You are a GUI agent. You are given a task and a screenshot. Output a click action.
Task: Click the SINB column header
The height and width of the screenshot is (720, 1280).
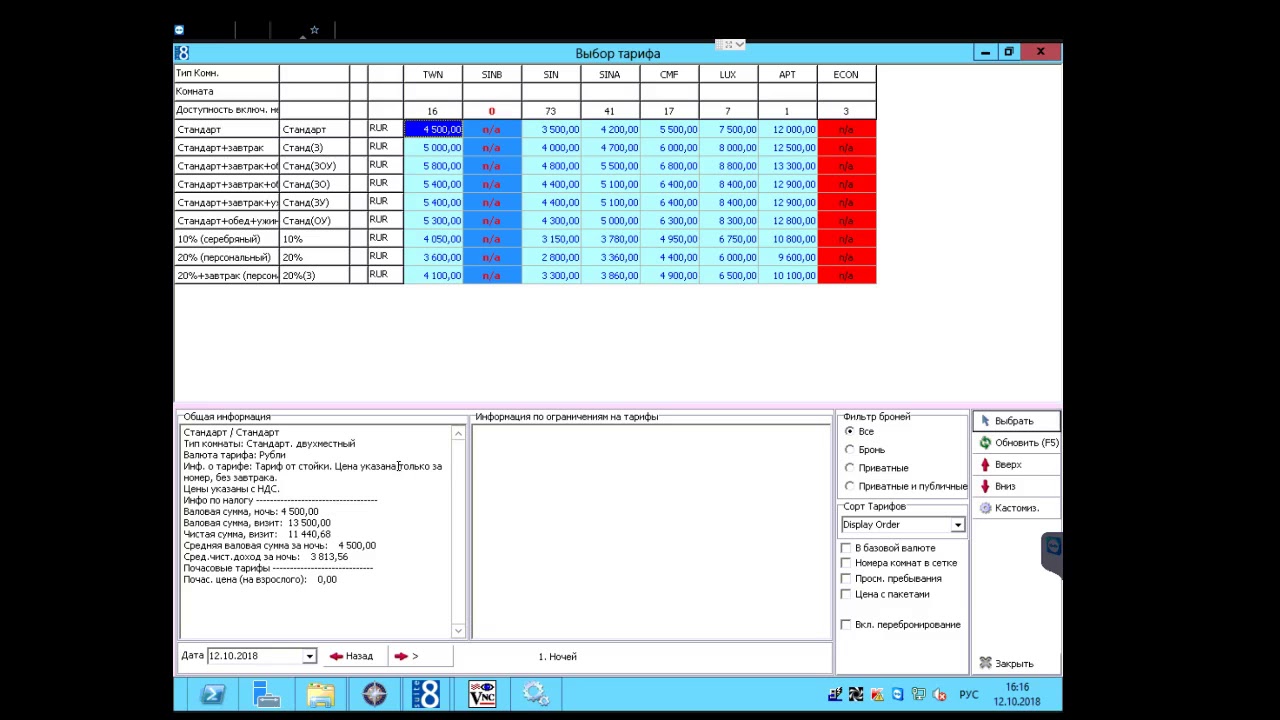[x=491, y=74]
